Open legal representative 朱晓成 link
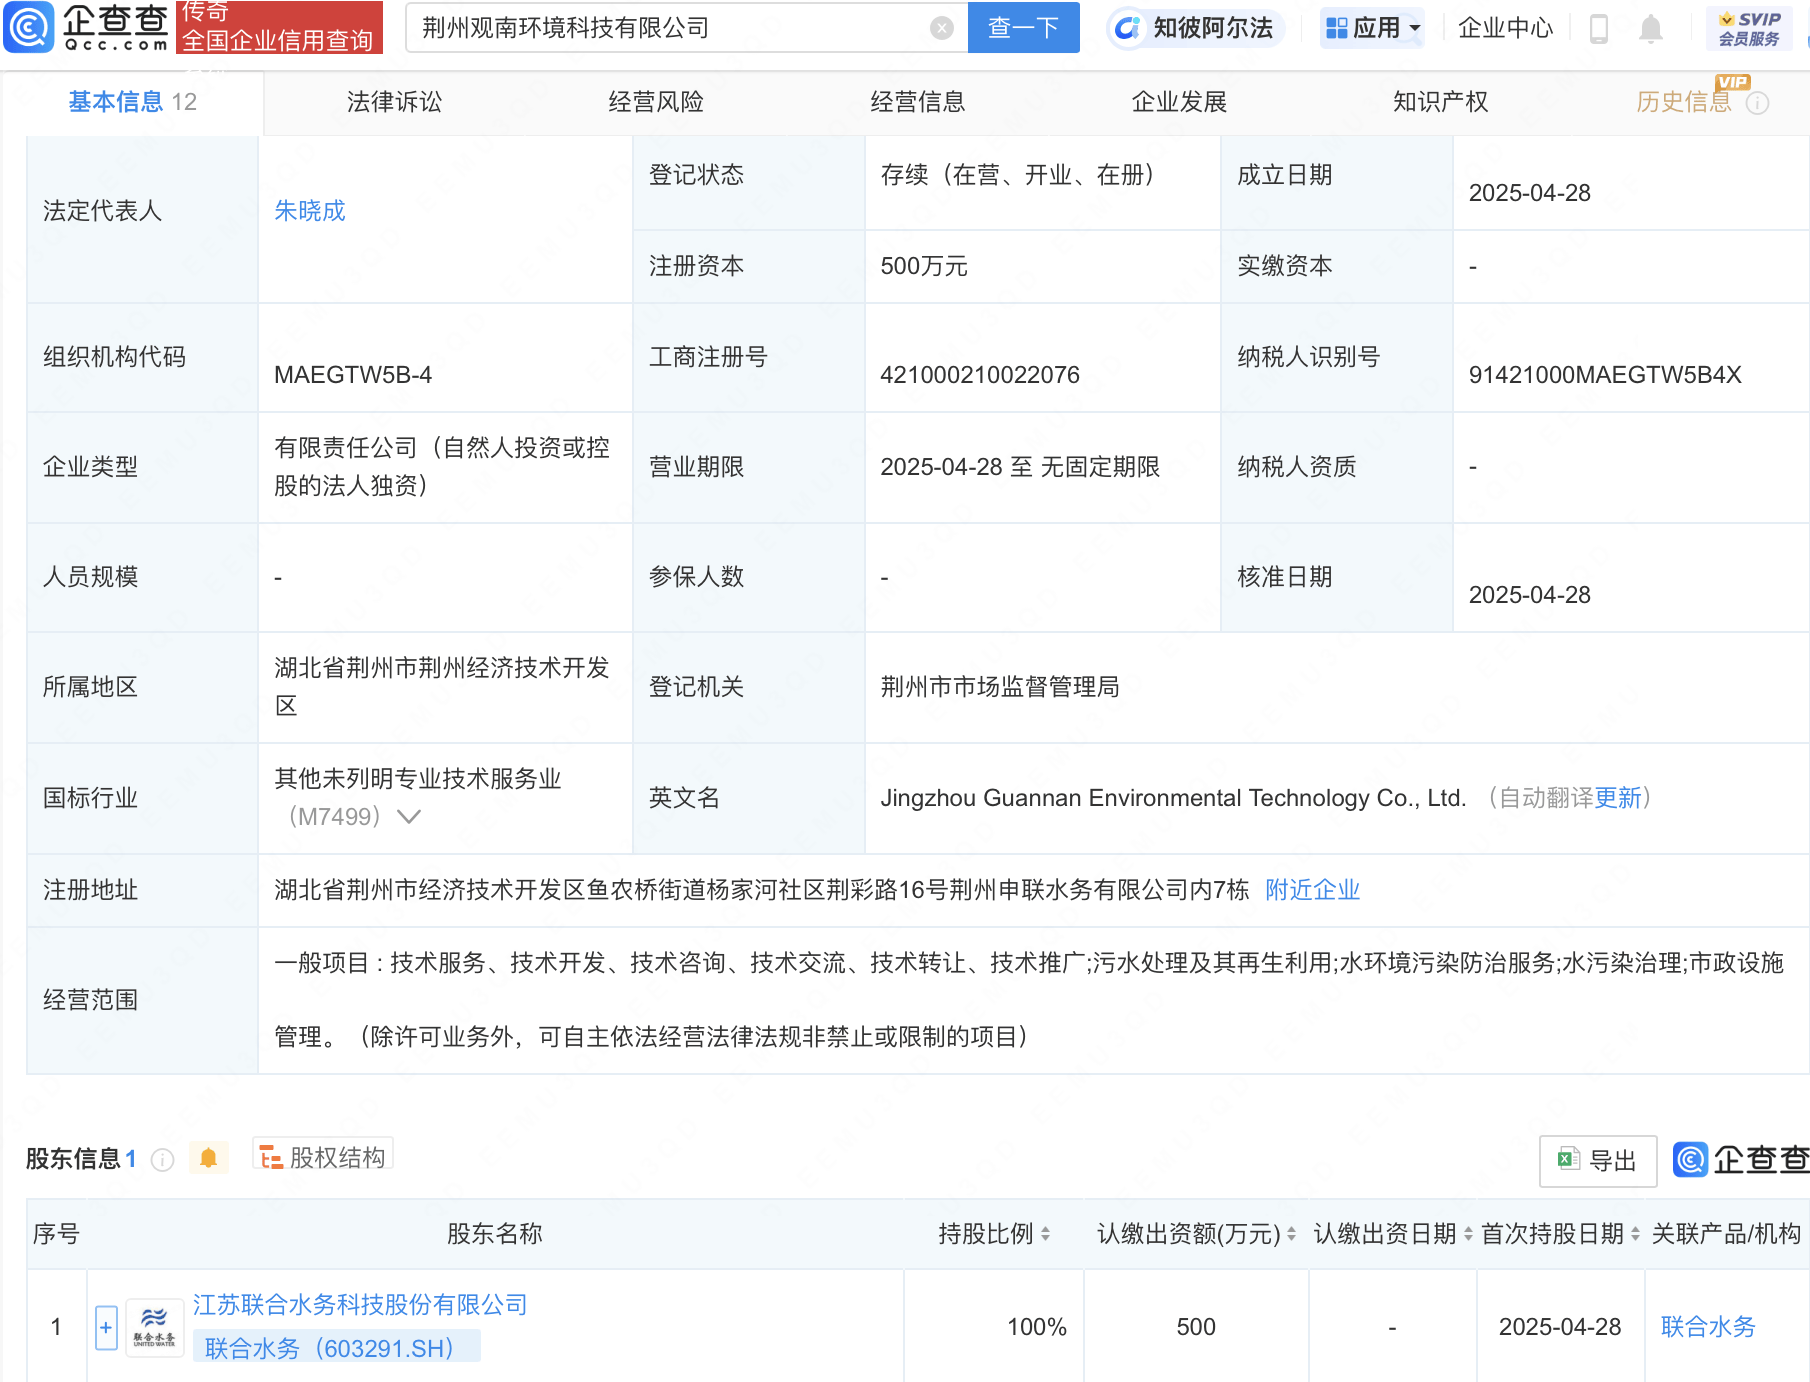1810x1382 pixels. 310,211
